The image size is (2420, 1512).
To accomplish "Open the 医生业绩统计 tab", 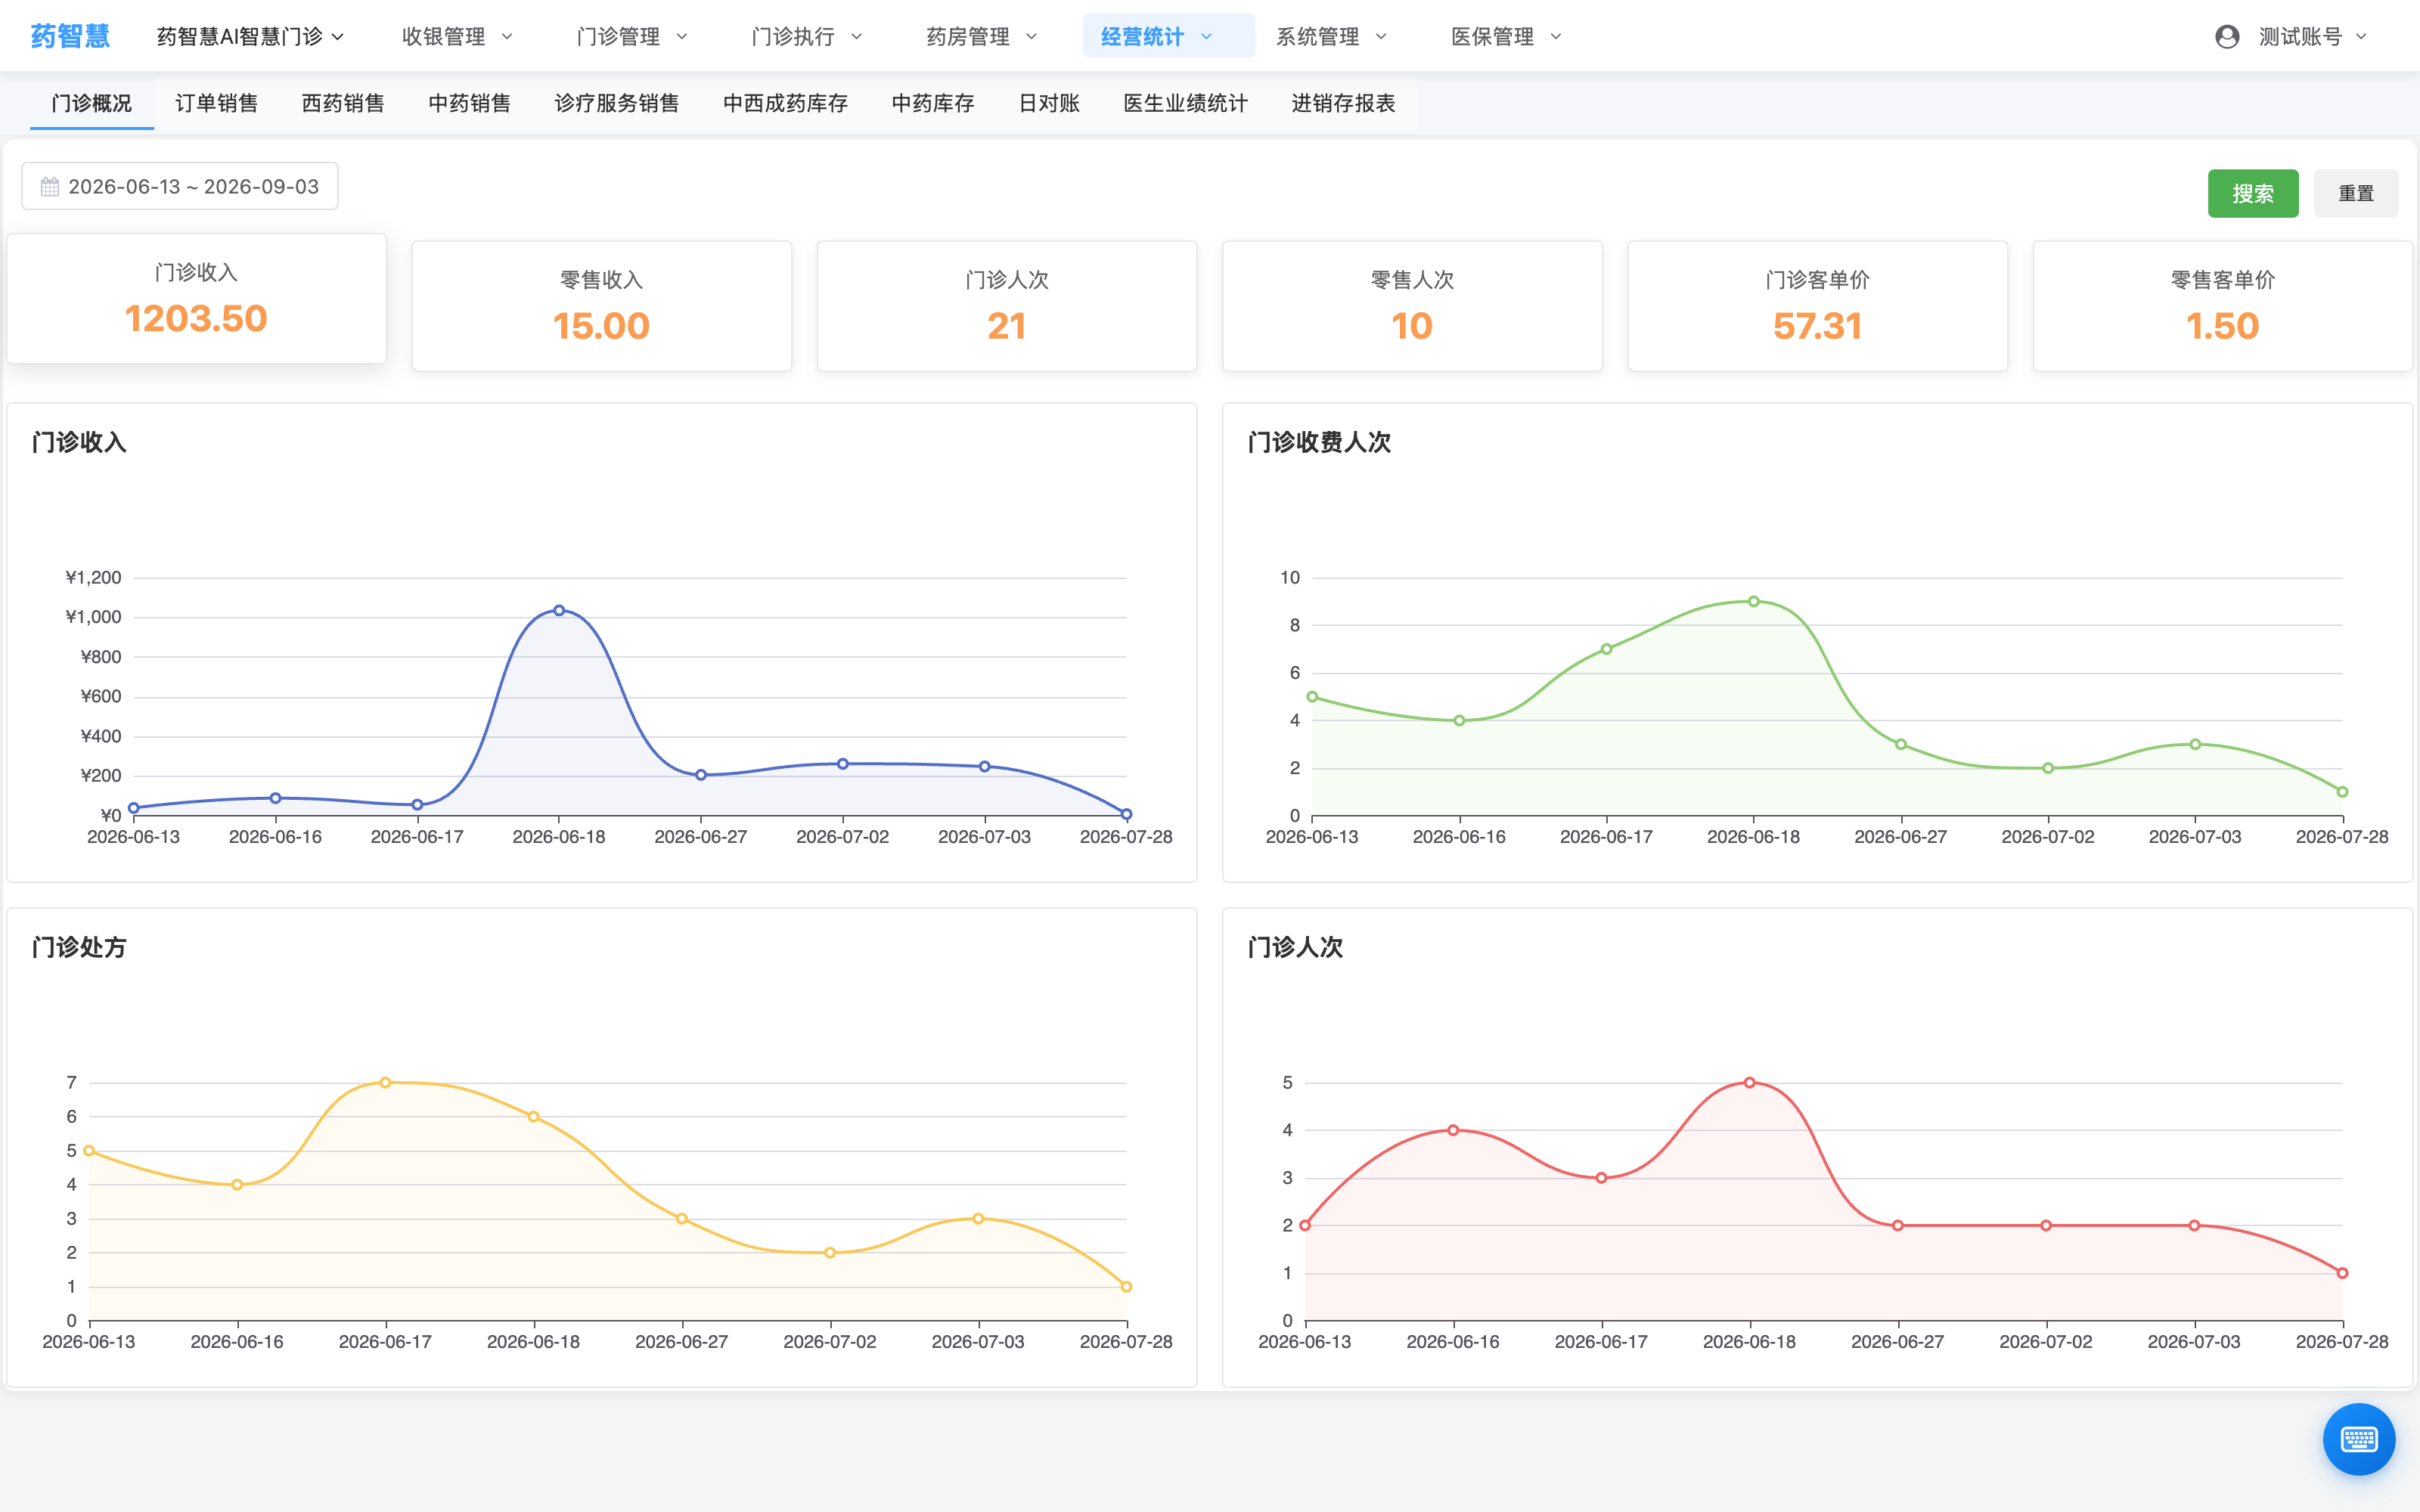I will pos(1185,103).
